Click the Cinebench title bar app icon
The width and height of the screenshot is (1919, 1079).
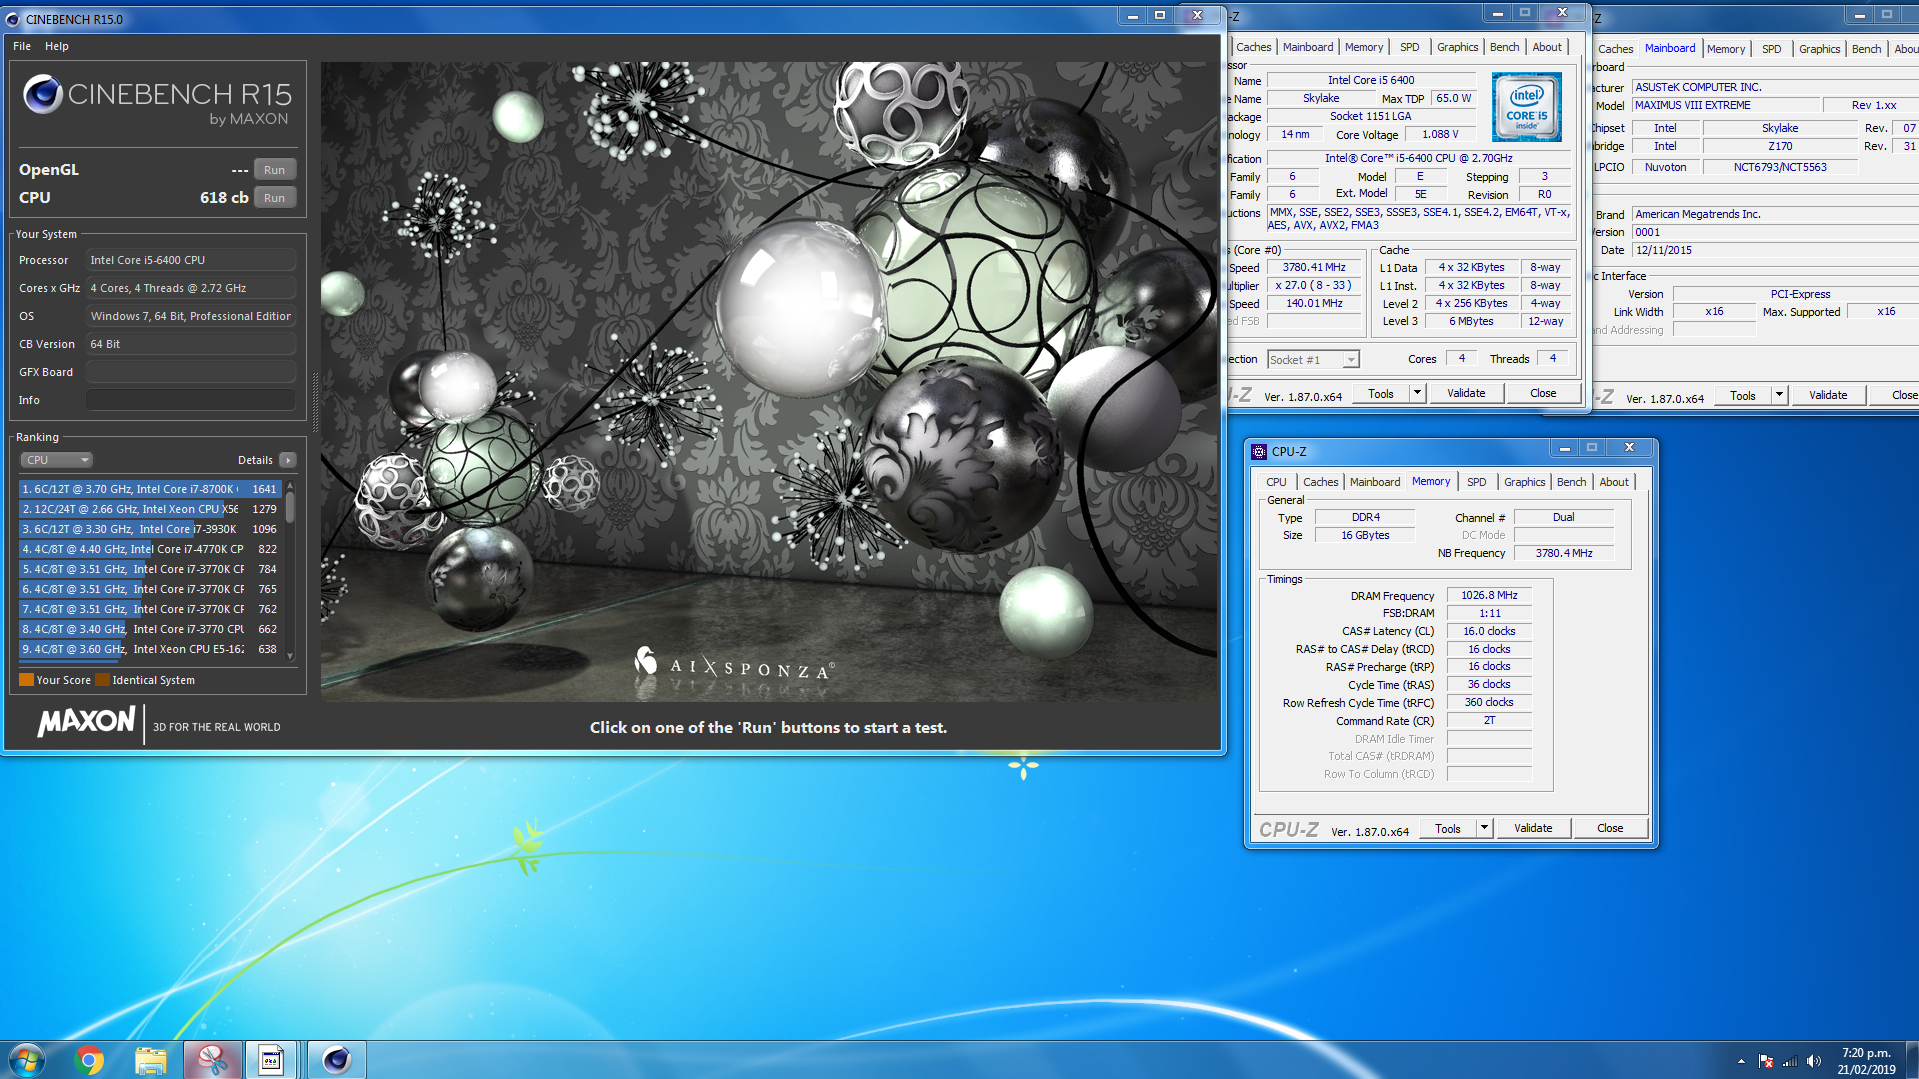coord(13,19)
